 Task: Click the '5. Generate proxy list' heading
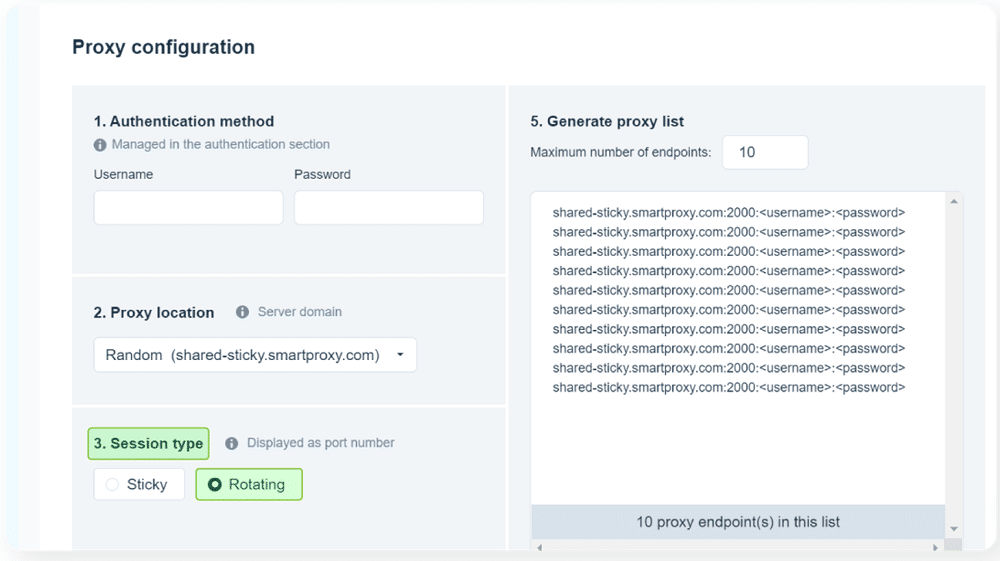(607, 121)
